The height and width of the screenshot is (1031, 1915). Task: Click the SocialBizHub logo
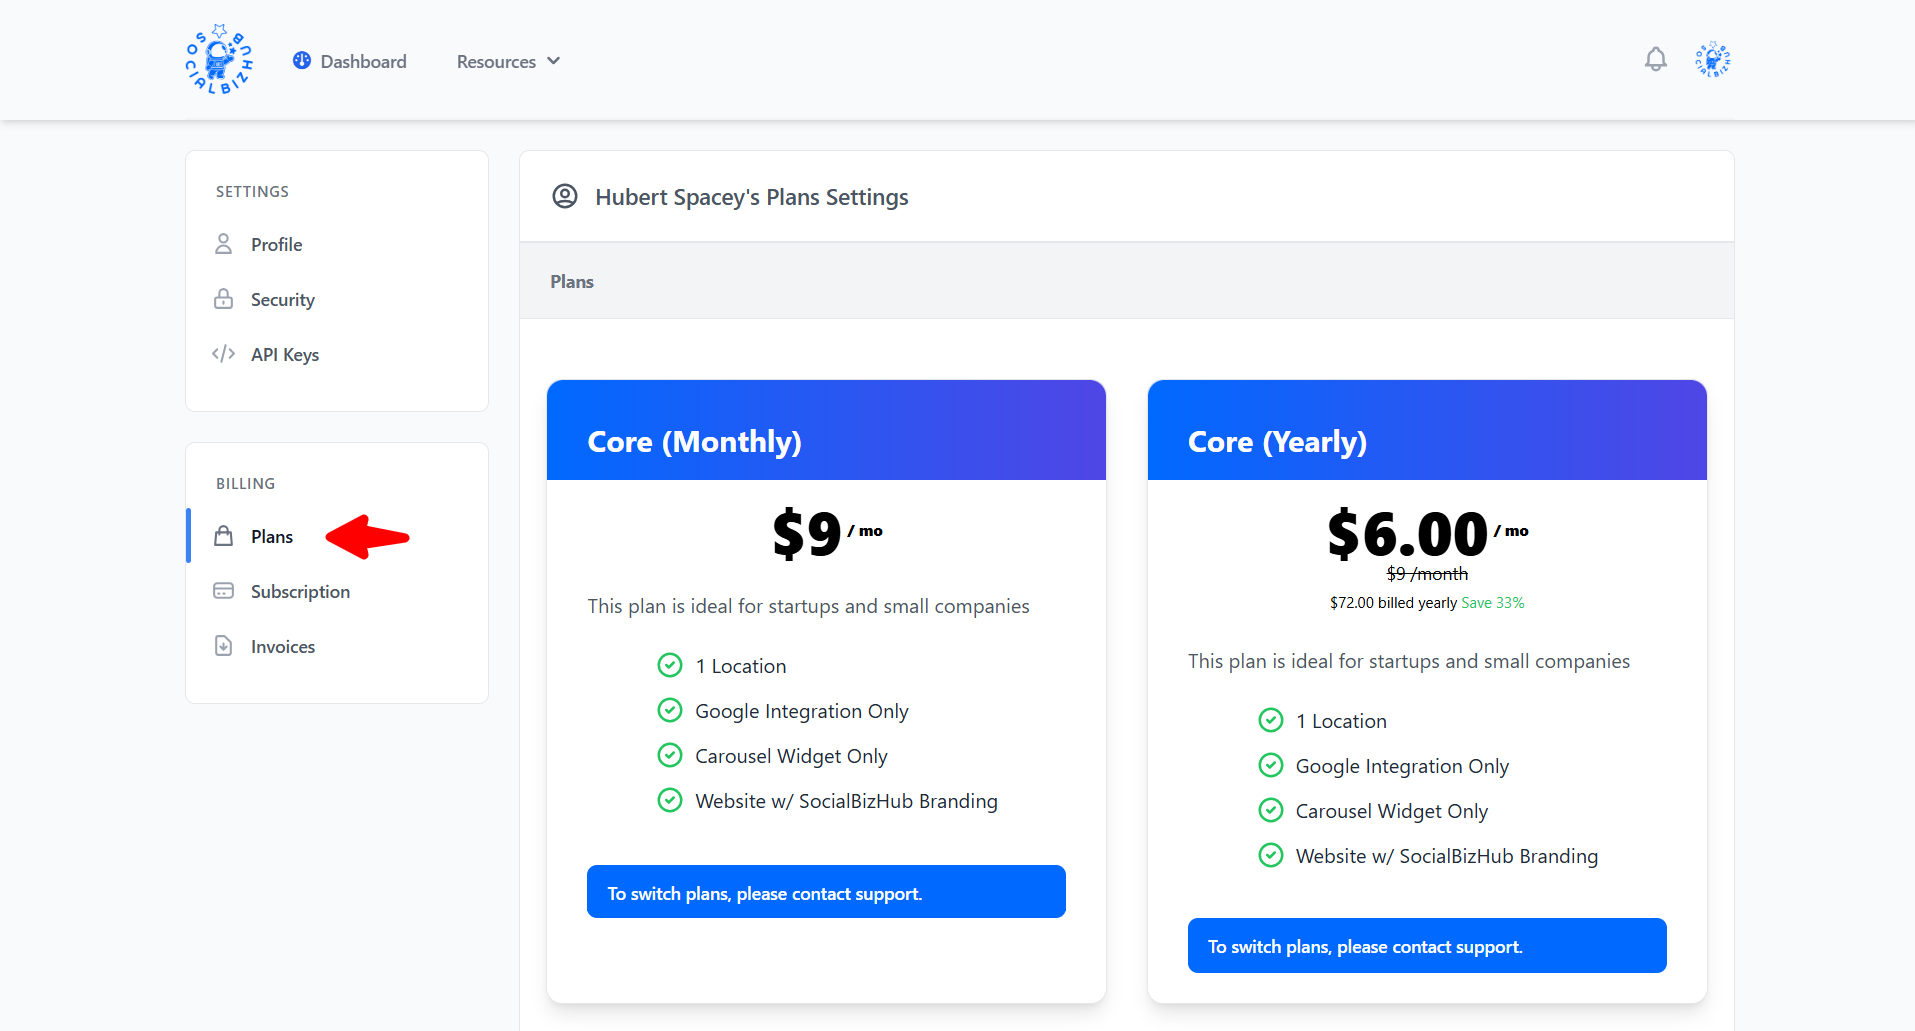click(219, 60)
